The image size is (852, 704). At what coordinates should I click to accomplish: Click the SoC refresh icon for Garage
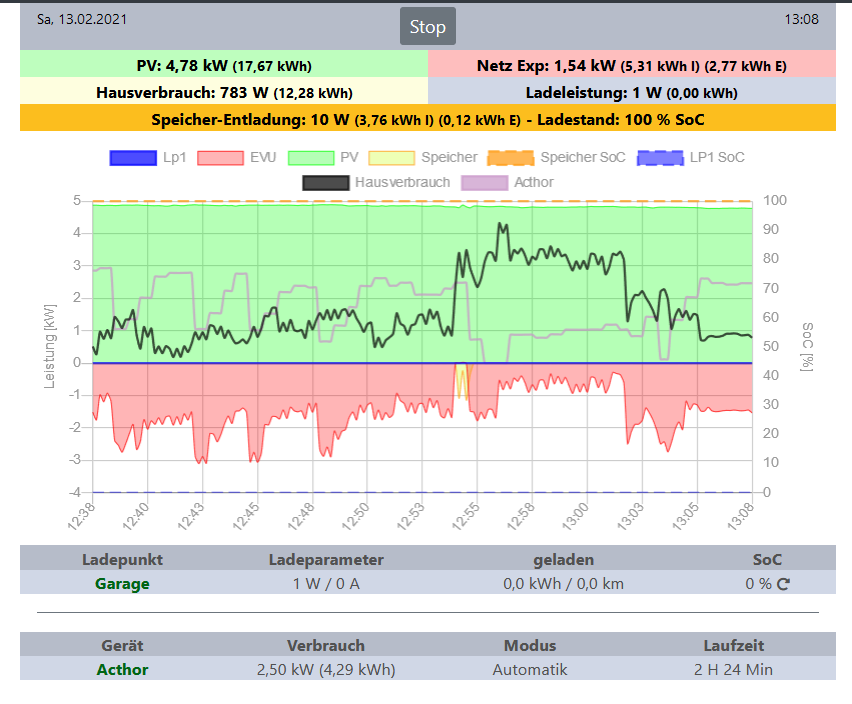pyautogui.click(x=783, y=584)
